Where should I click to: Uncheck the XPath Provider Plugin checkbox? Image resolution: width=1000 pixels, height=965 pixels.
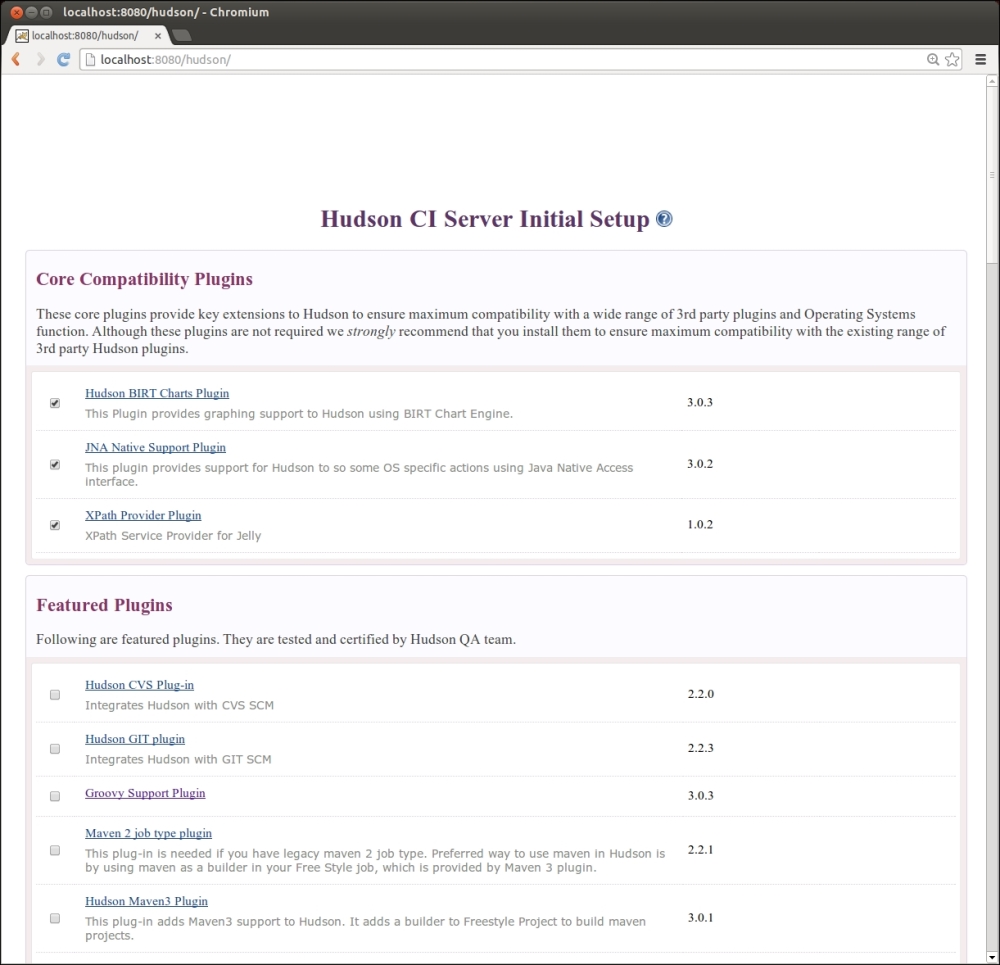coord(55,525)
